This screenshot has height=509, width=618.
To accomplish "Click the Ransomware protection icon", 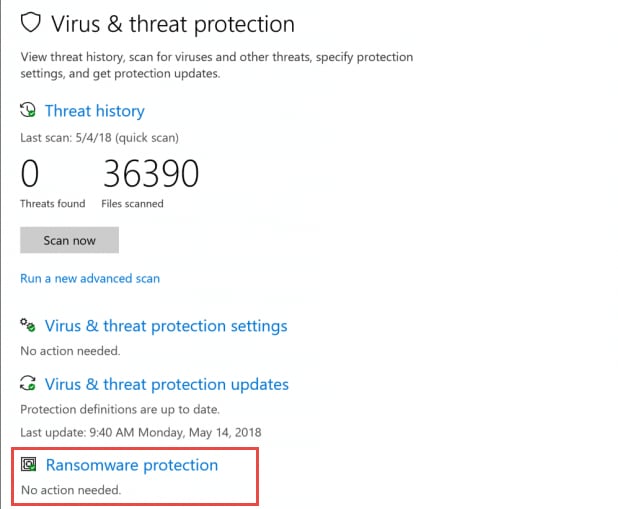I will [x=29, y=465].
